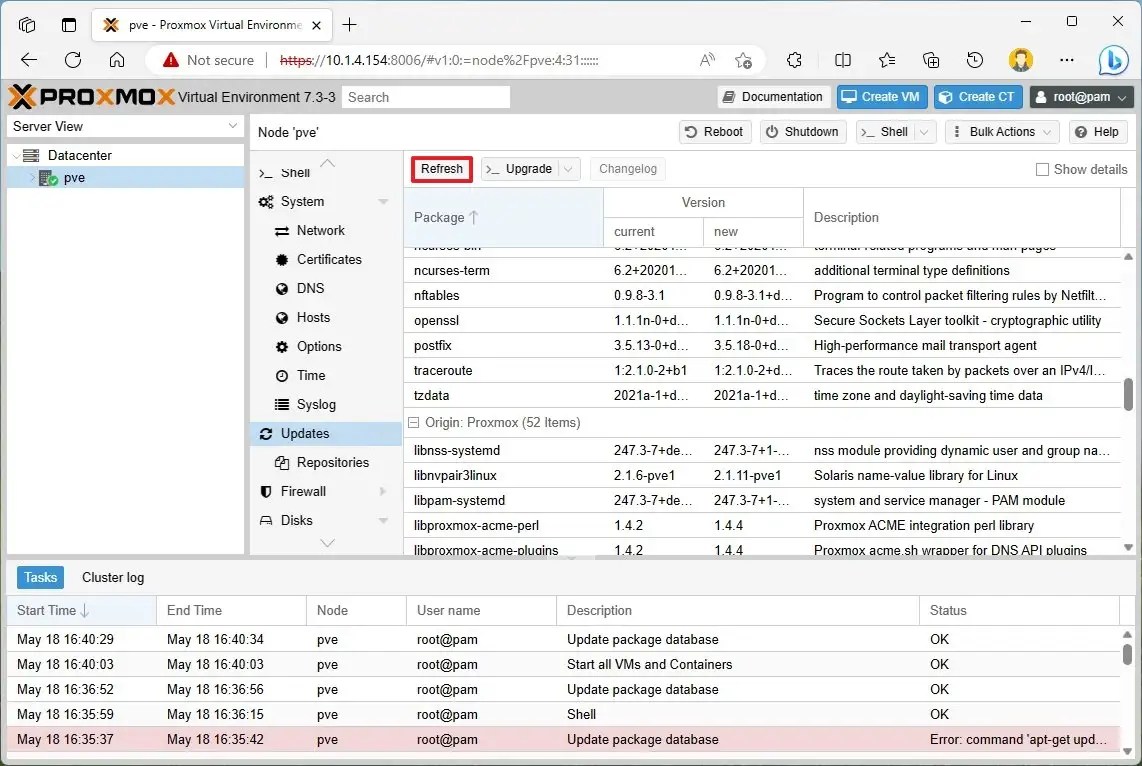Open Documentation from the header
The height and width of the screenshot is (766, 1142).
(773, 96)
